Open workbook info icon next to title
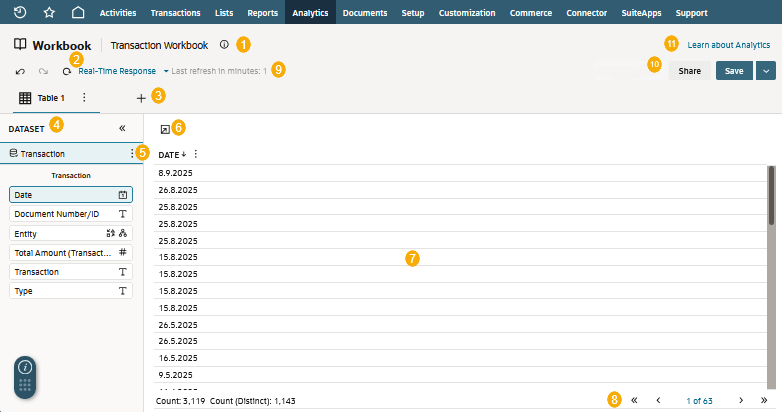Viewport: 782px width, 412px height. [224, 44]
